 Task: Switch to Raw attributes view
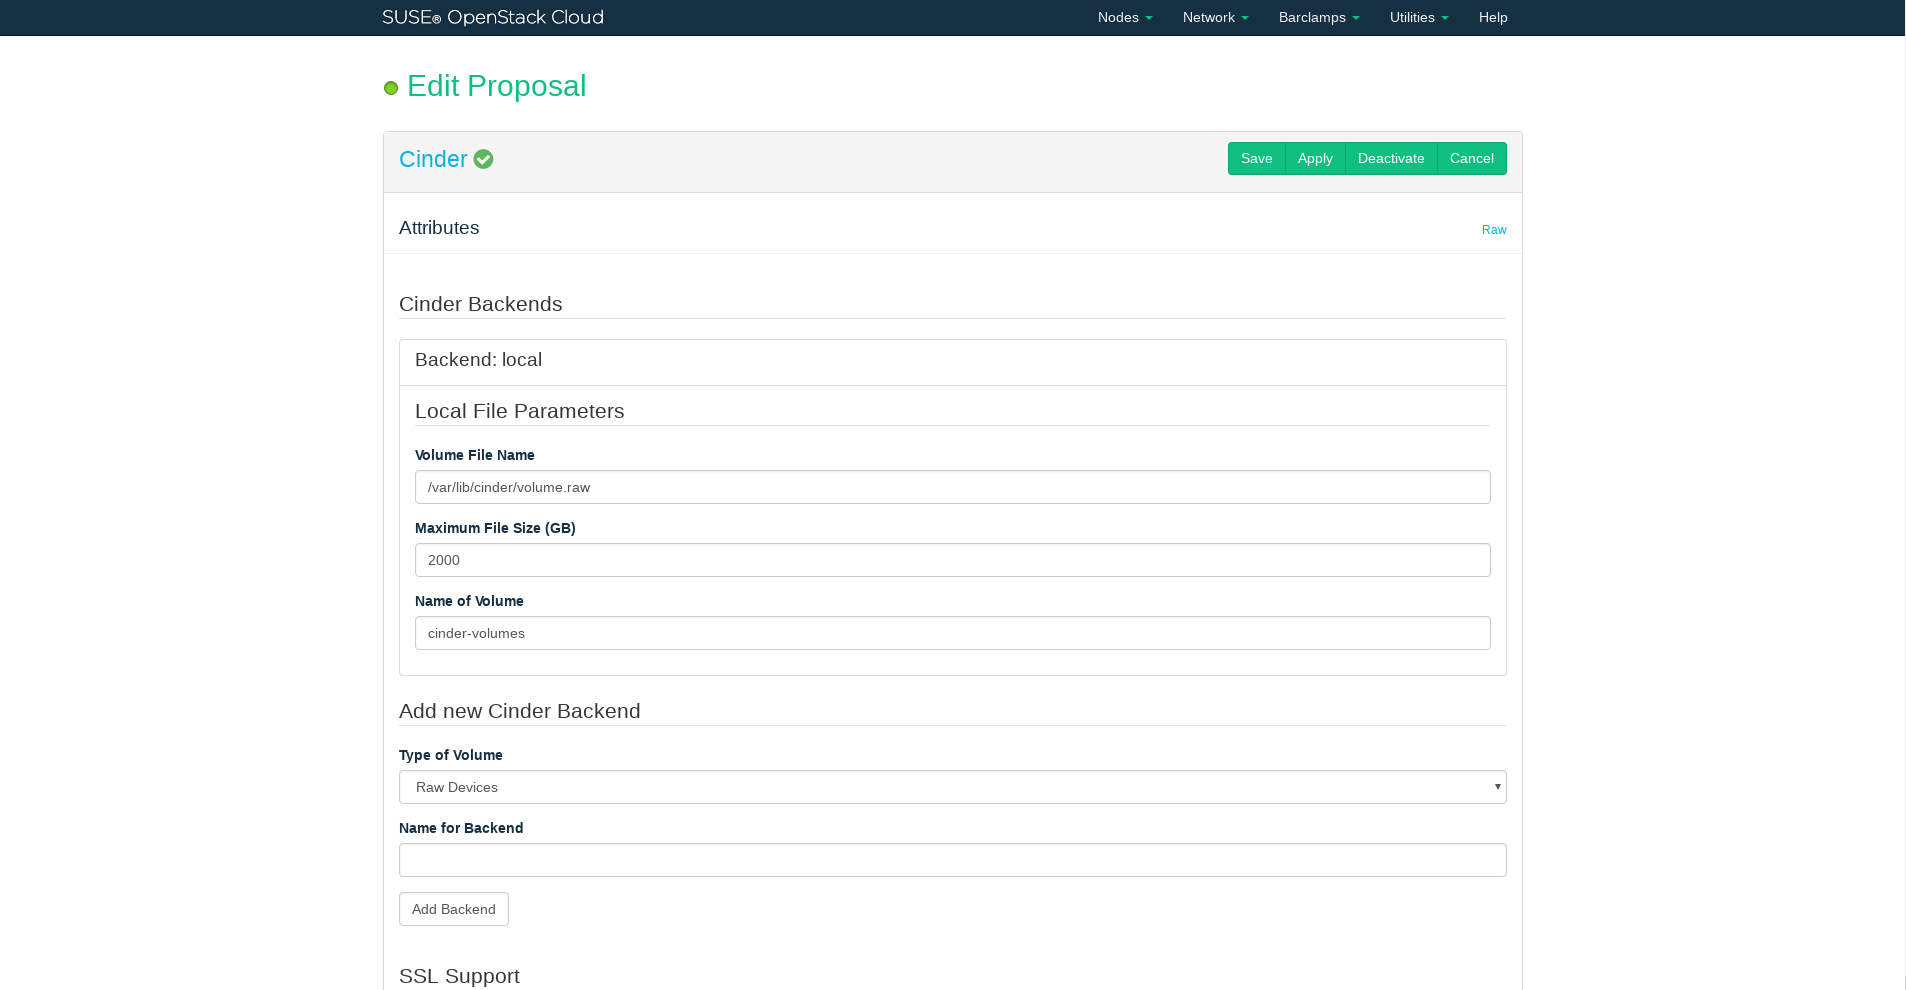[x=1494, y=230]
